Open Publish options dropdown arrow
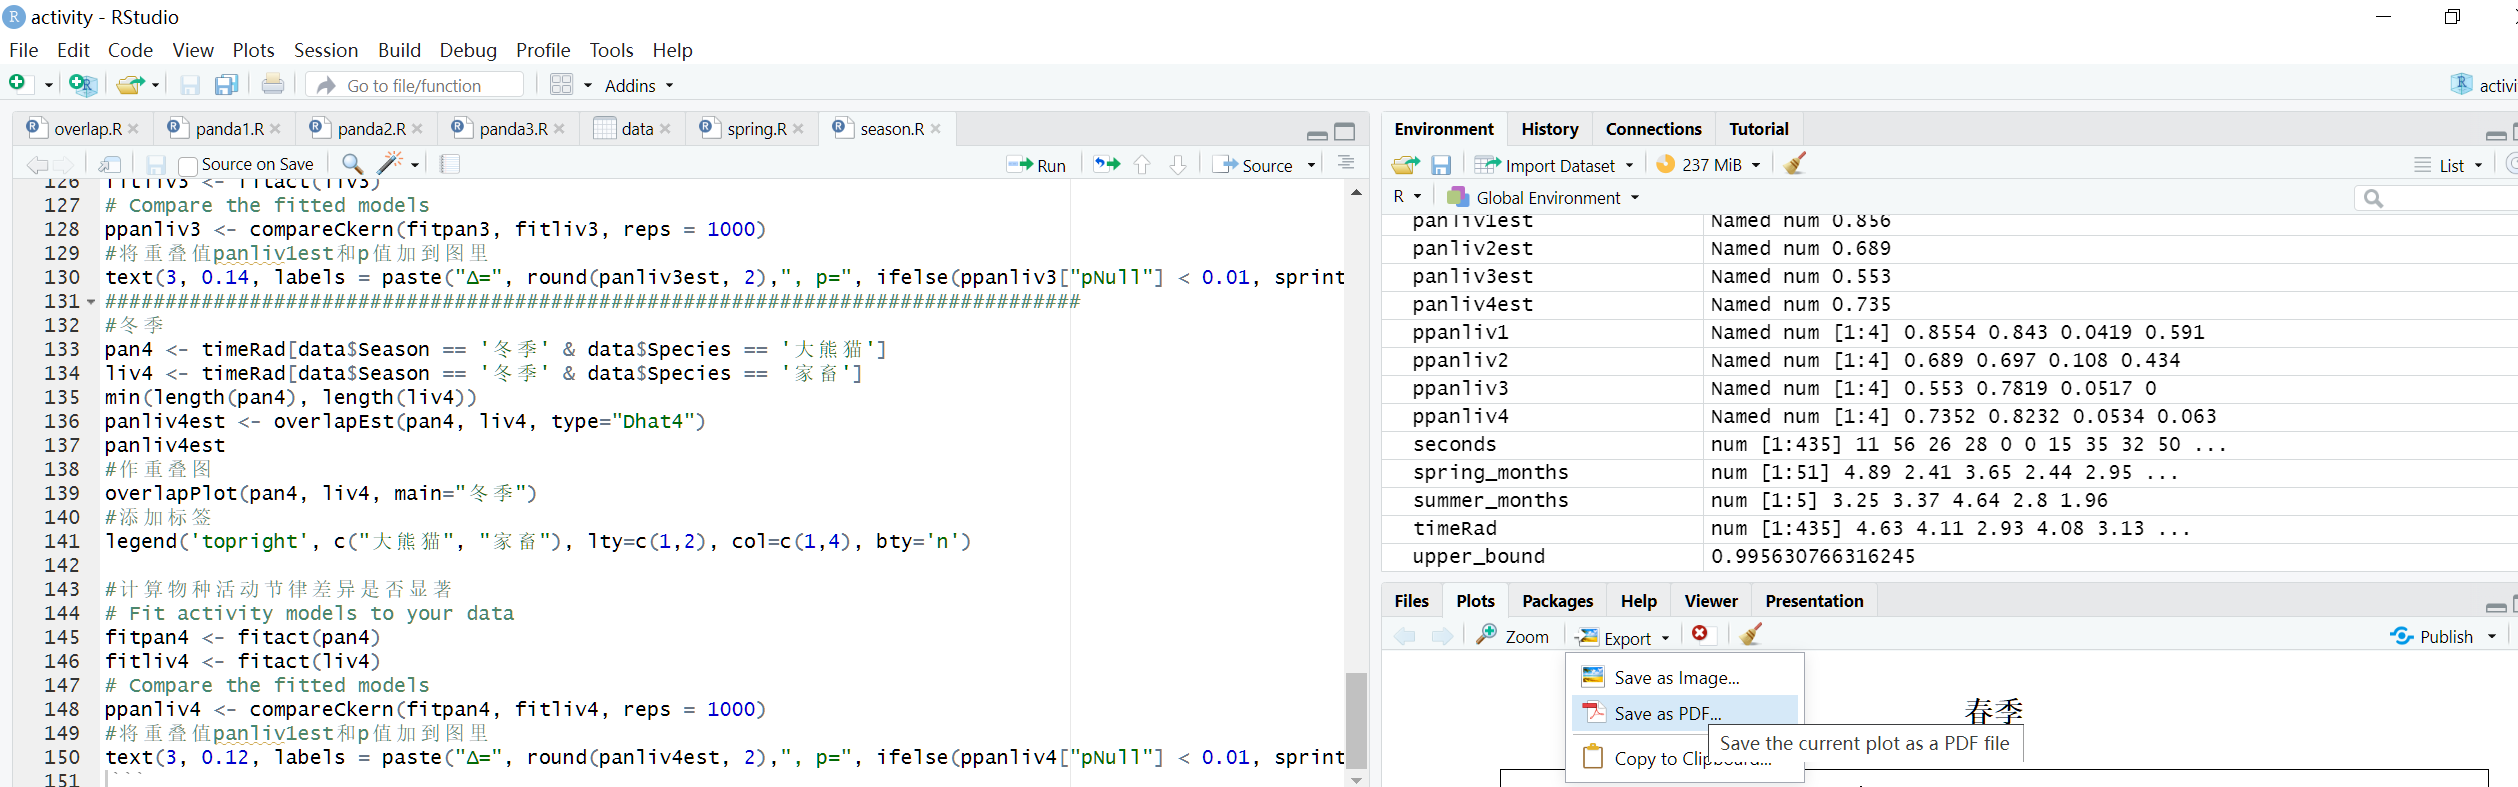 pyautogui.click(x=2491, y=637)
